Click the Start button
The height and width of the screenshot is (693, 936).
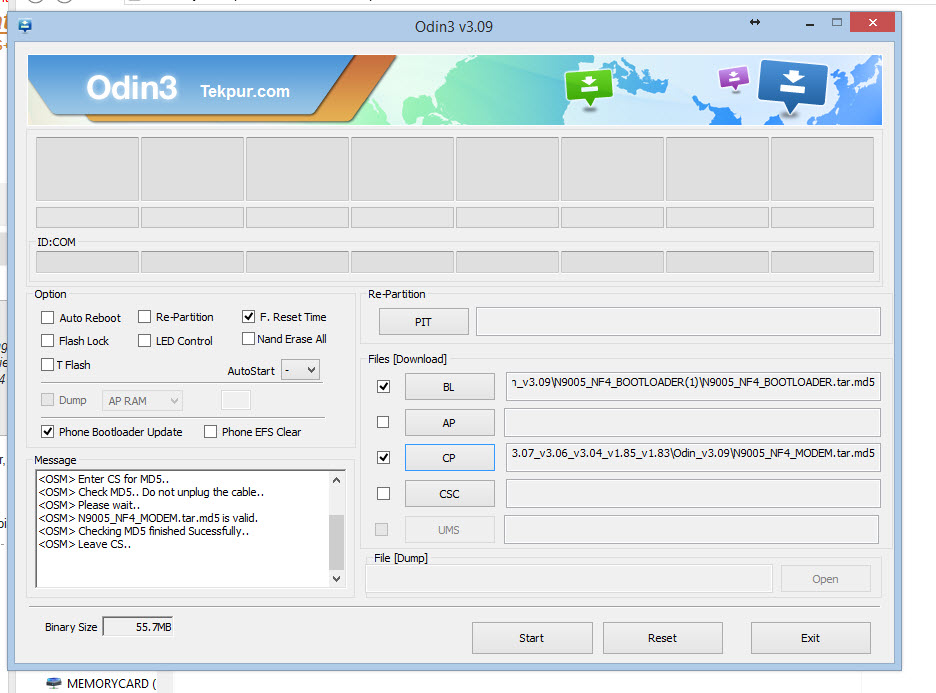tap(532, 638)
